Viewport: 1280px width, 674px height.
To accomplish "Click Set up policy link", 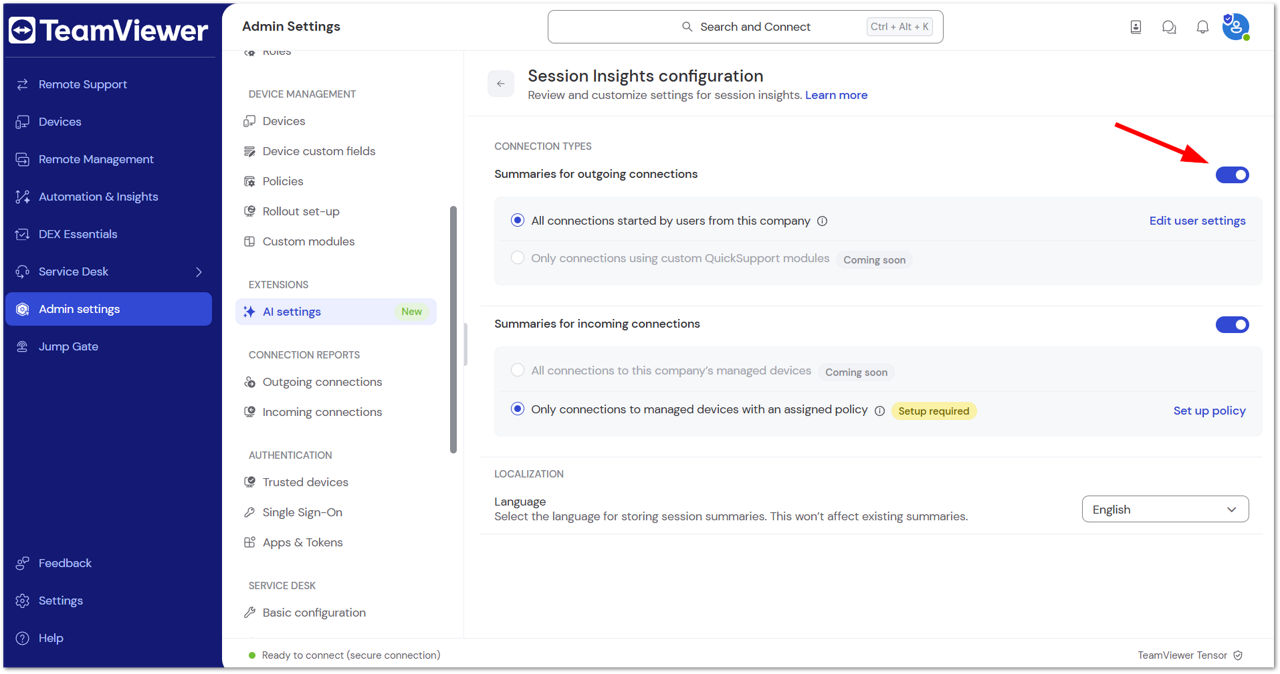I will tap(1209, 411).
